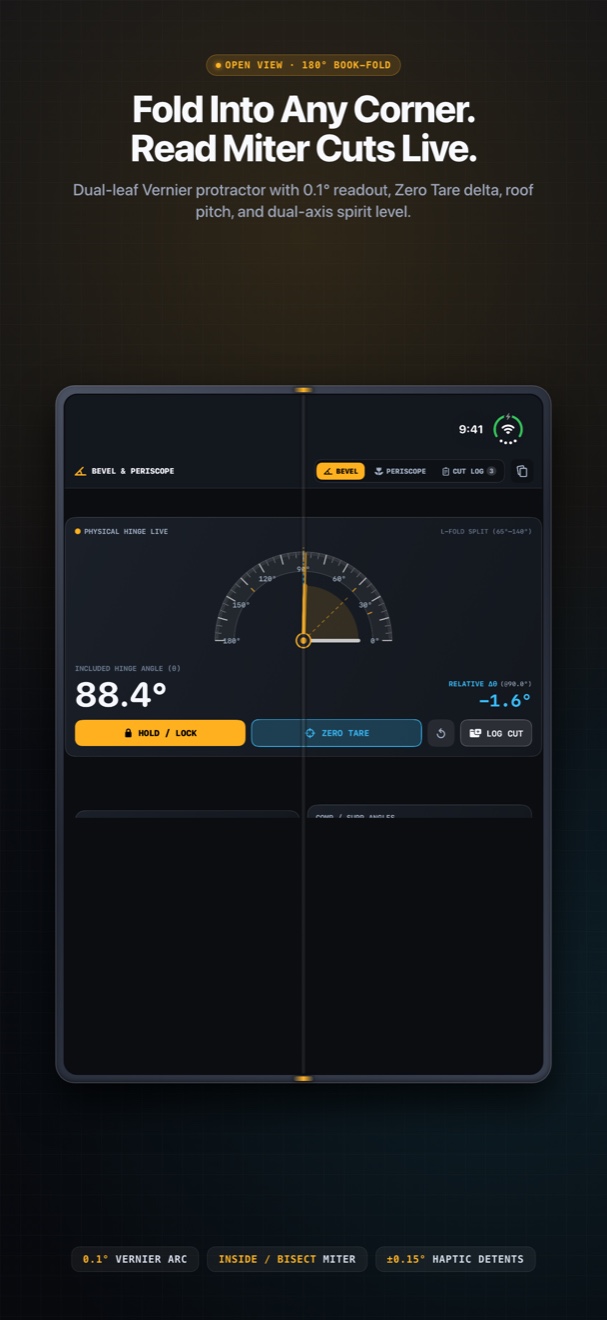Image resolution: width=607 pixels, height=1320 pixels.
Task: Click the L-Fold Split range label
Action: [x=486, y=531]
